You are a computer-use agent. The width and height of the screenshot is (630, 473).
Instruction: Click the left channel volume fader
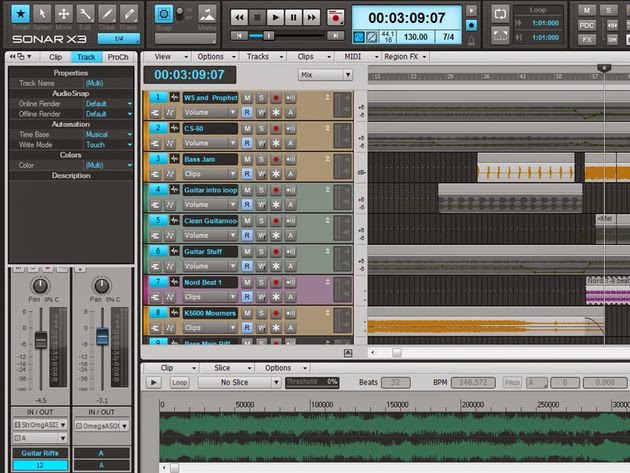(41, 340)
